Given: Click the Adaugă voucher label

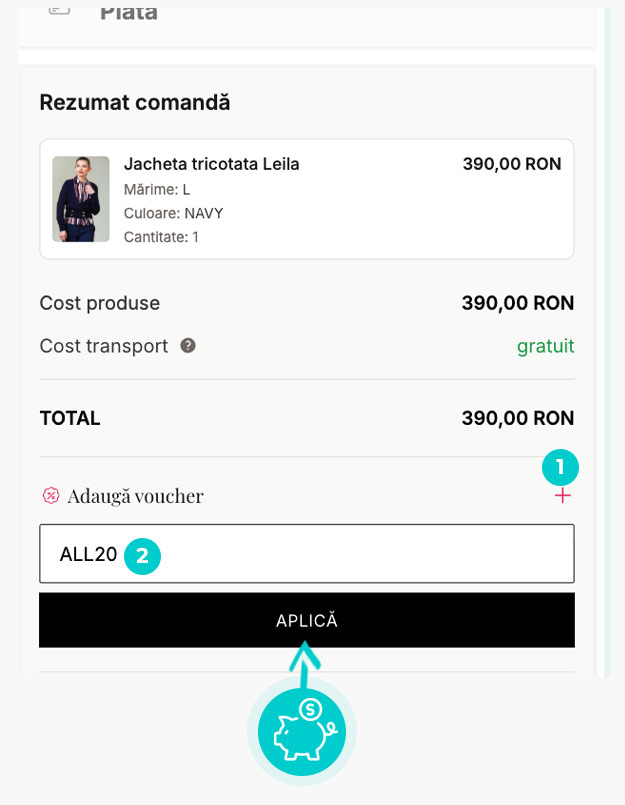Looking at the screenshot, I should 135,496.
